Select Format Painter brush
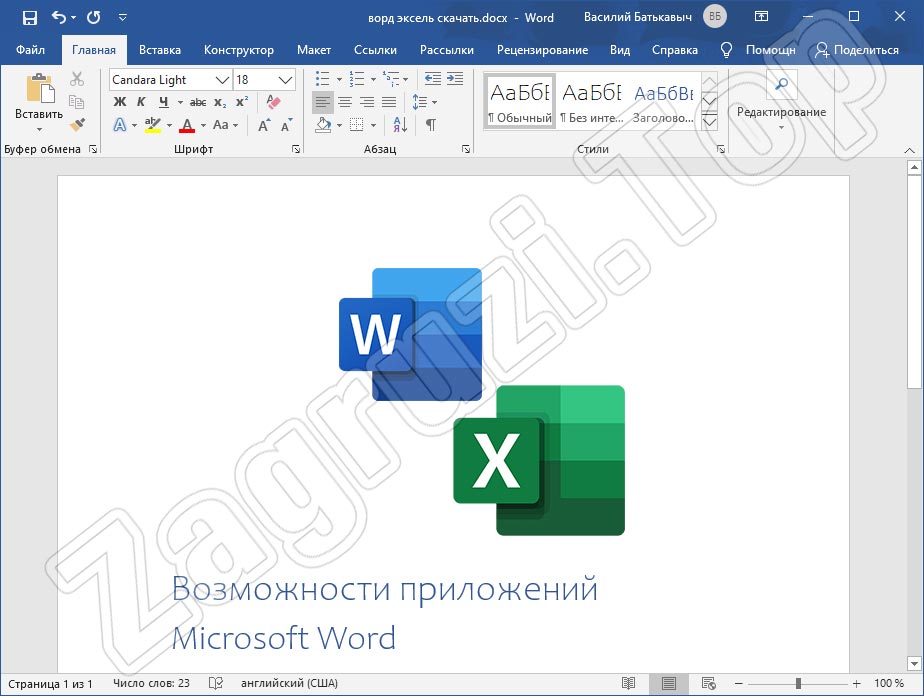The height and width of the screenshot is (696, 924). point(77,124)
